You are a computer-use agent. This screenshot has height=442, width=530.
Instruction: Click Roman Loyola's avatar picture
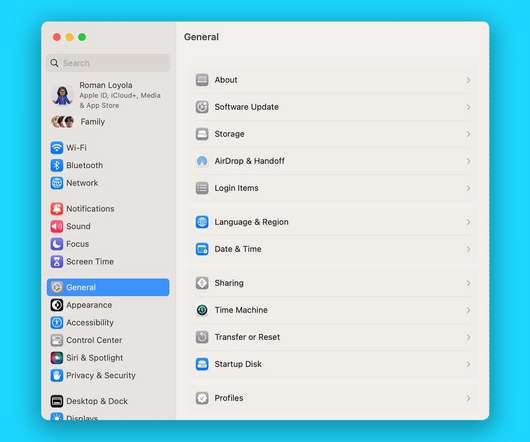coord(62,95)
